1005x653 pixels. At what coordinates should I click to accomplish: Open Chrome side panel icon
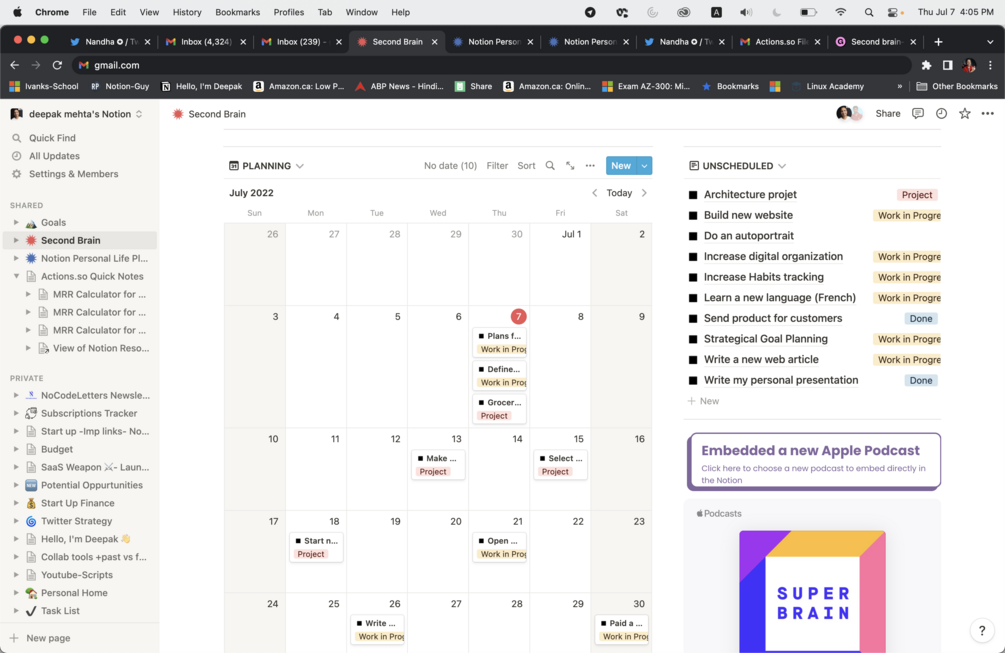click(x=947, y=65)
